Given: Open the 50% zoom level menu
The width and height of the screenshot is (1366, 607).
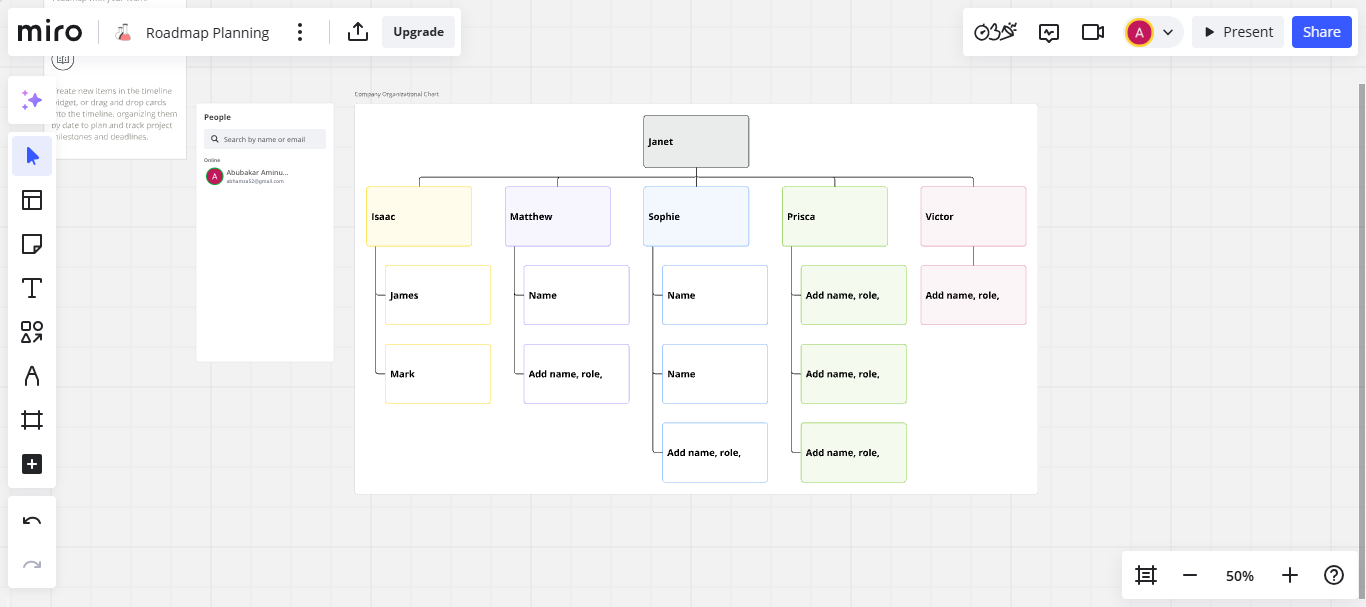Looking at the screenshot, I should [x=1240, y=576].
